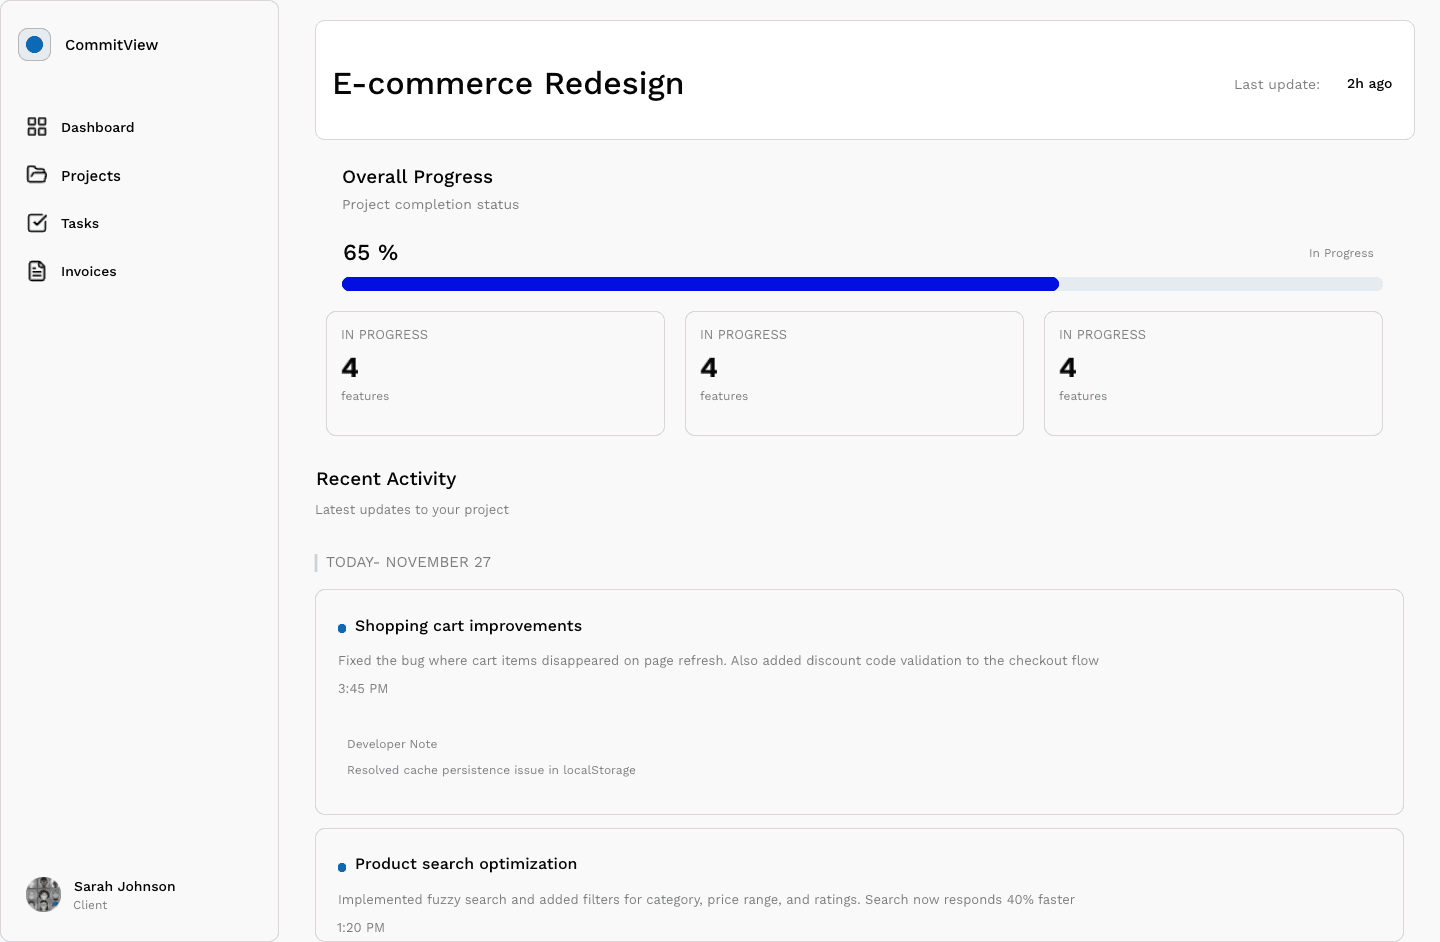Click the In Progress status label
This screenshot has height=942, width=1440.
[1341, 253]
